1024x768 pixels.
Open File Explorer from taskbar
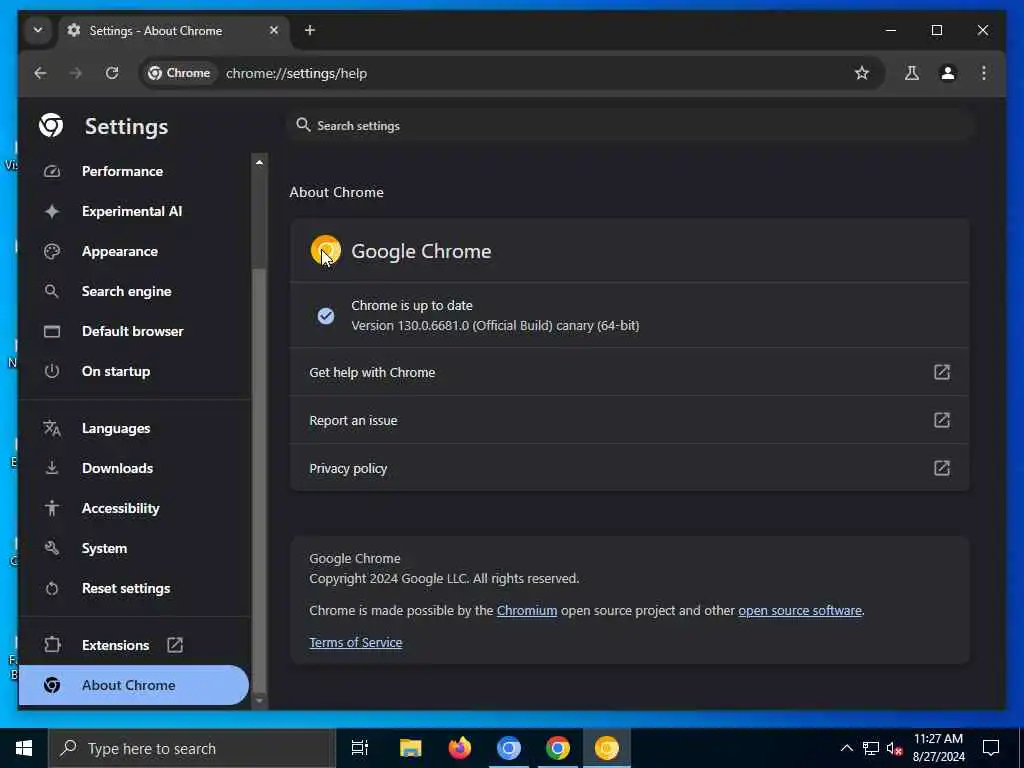(x=411, y=748)
